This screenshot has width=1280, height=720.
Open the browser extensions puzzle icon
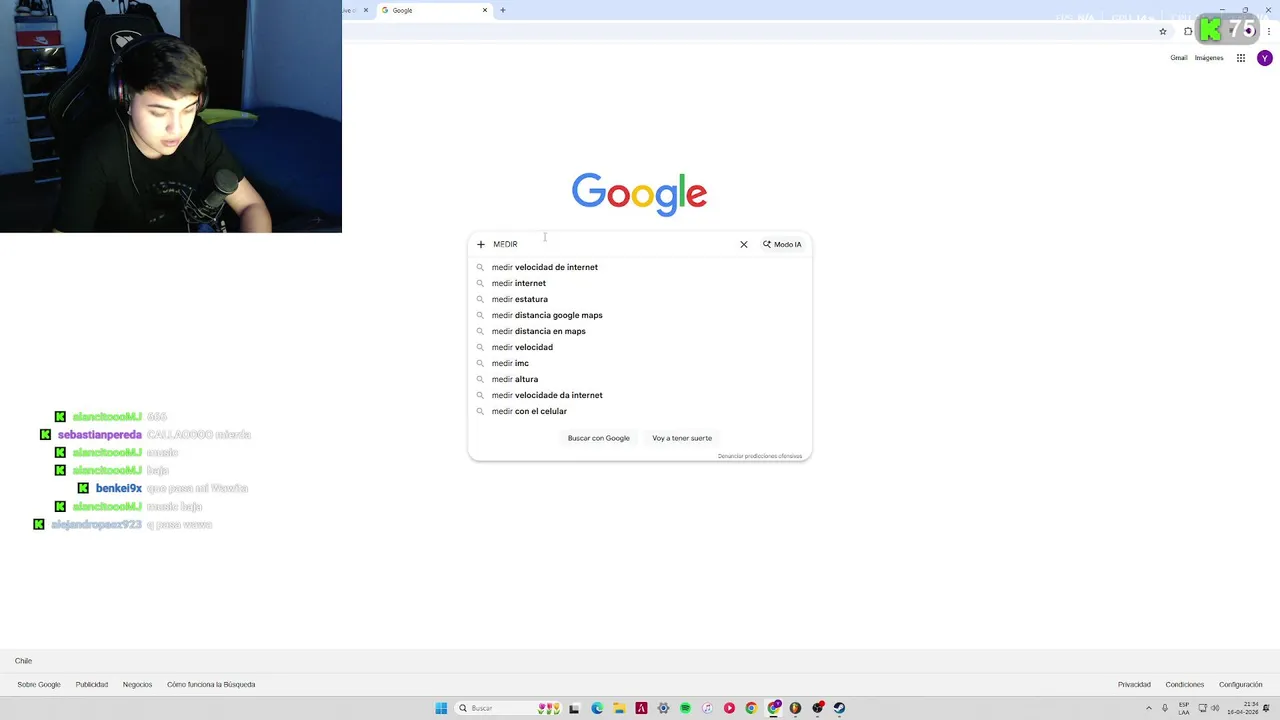1188,32
